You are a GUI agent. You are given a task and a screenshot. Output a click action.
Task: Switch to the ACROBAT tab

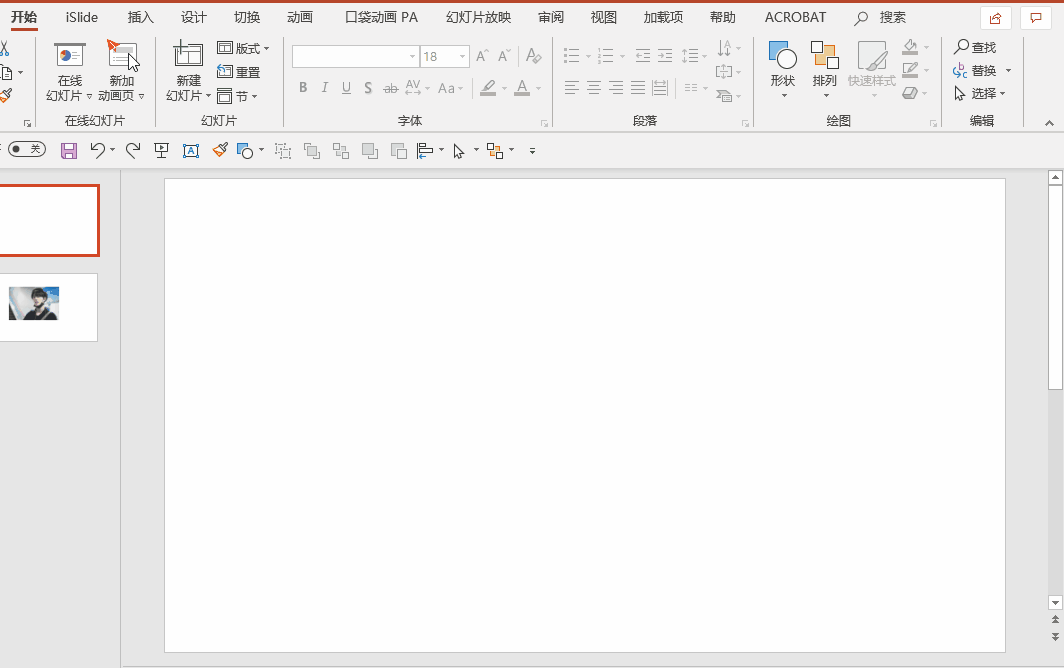(x=795, y=18)
